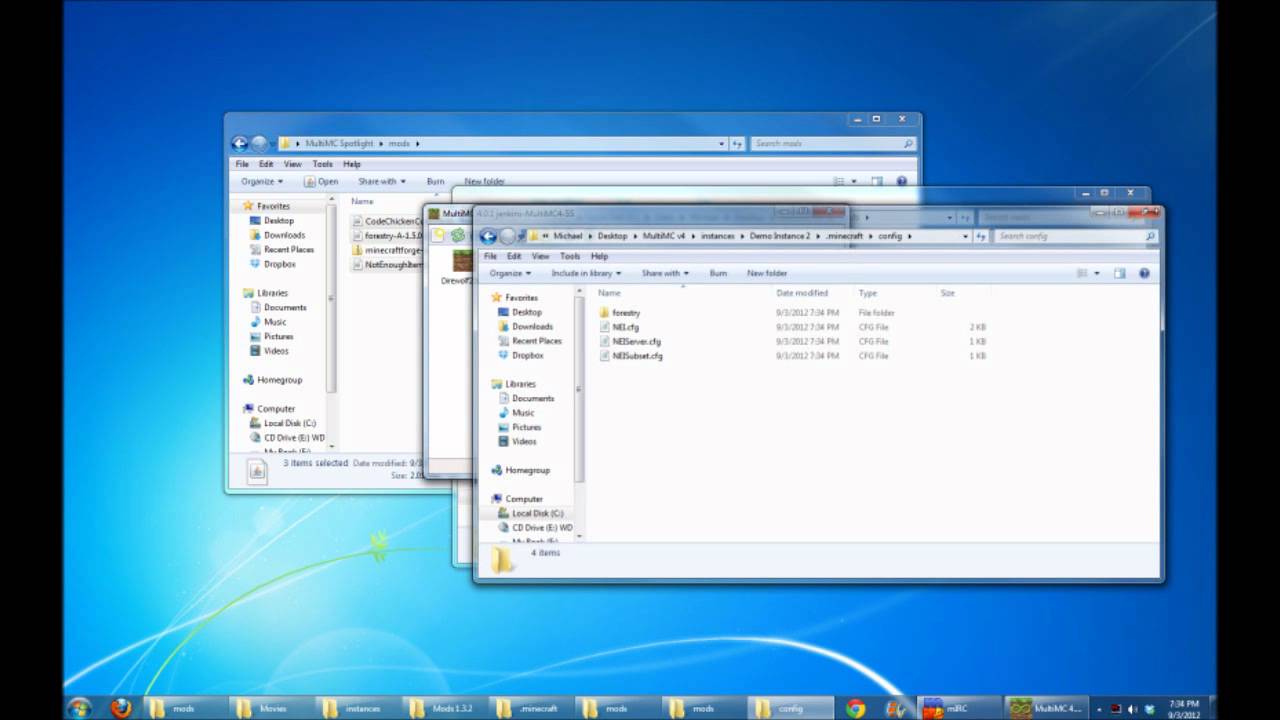Launch Google Chrome from the taskbar
The image size is (1280, 720).
[x=855, y=708]
